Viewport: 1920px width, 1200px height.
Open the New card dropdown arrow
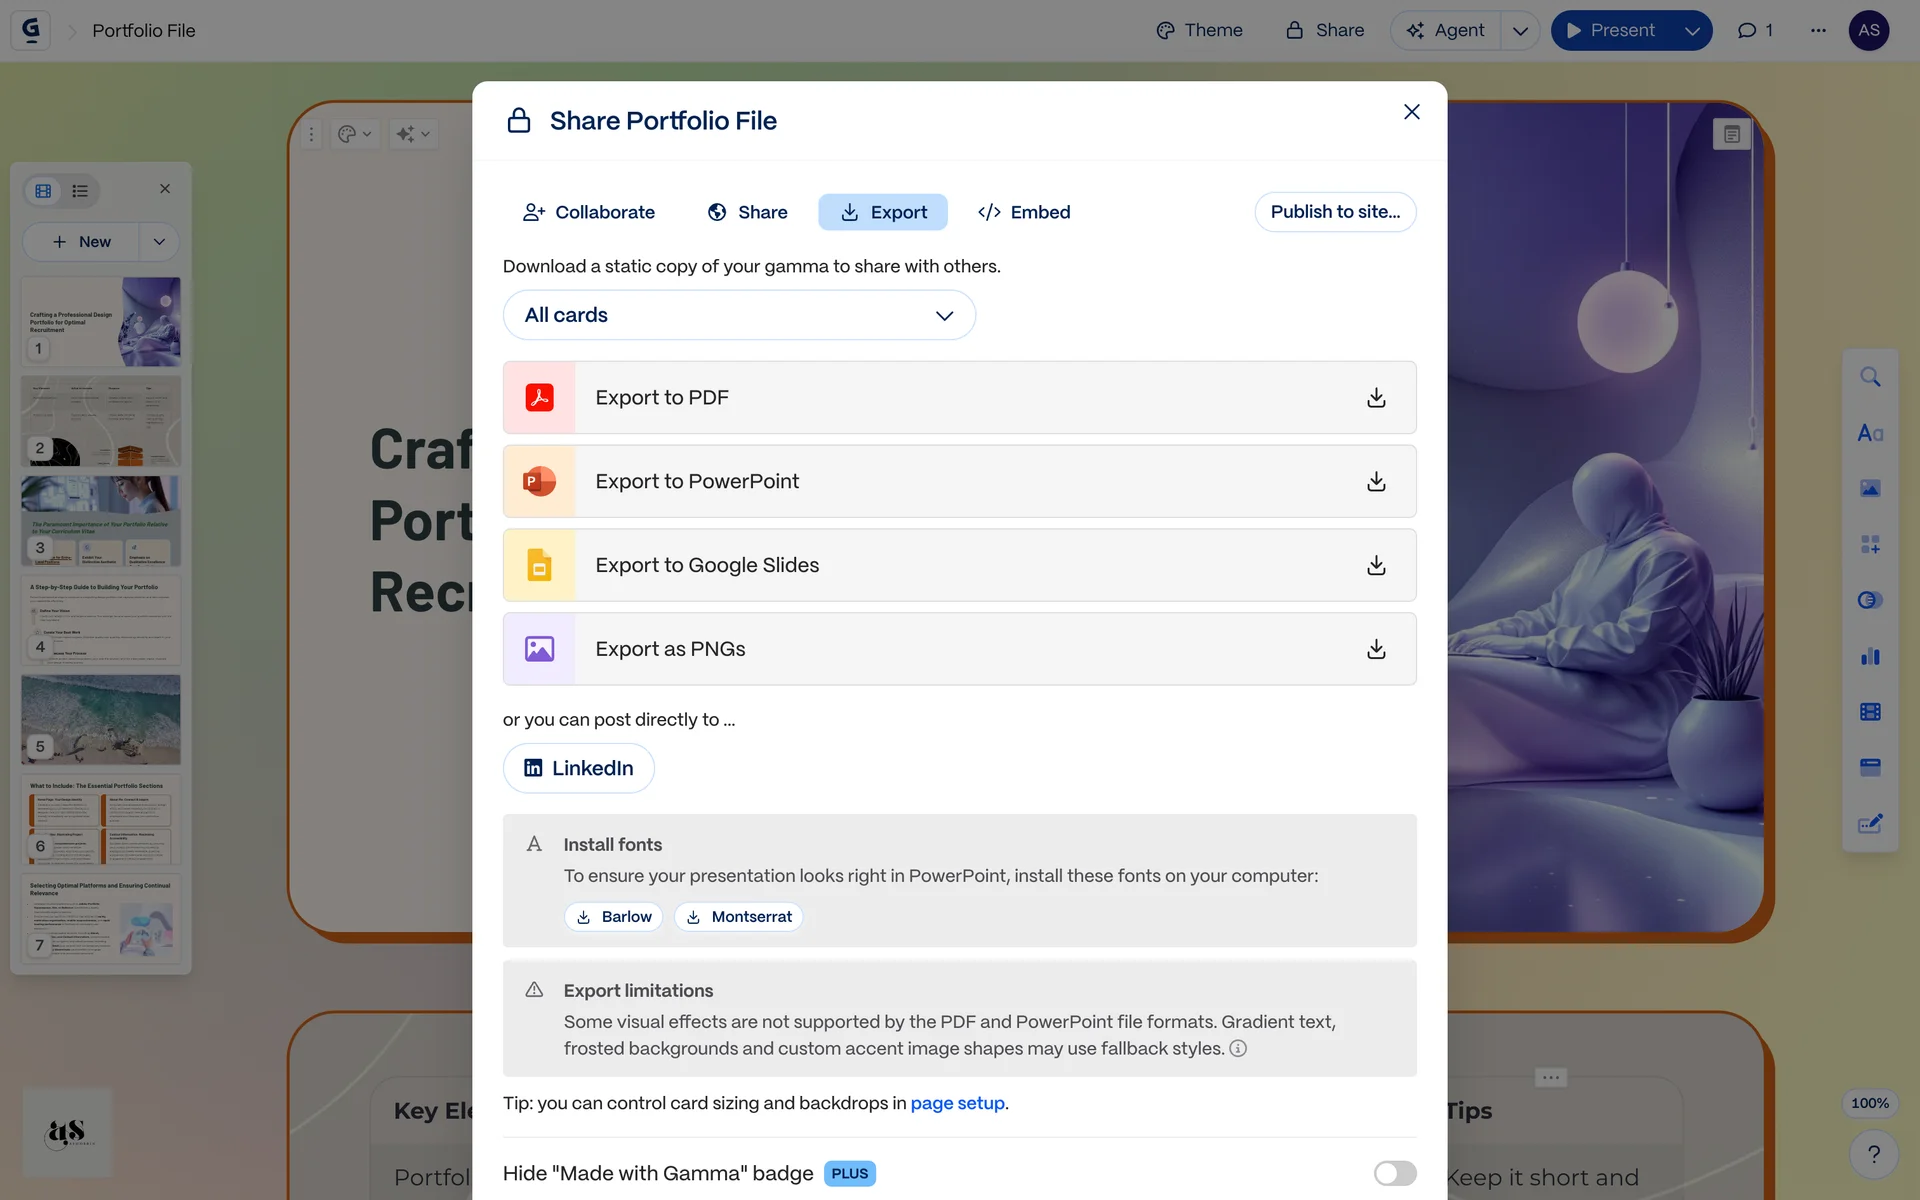(159, 242)
